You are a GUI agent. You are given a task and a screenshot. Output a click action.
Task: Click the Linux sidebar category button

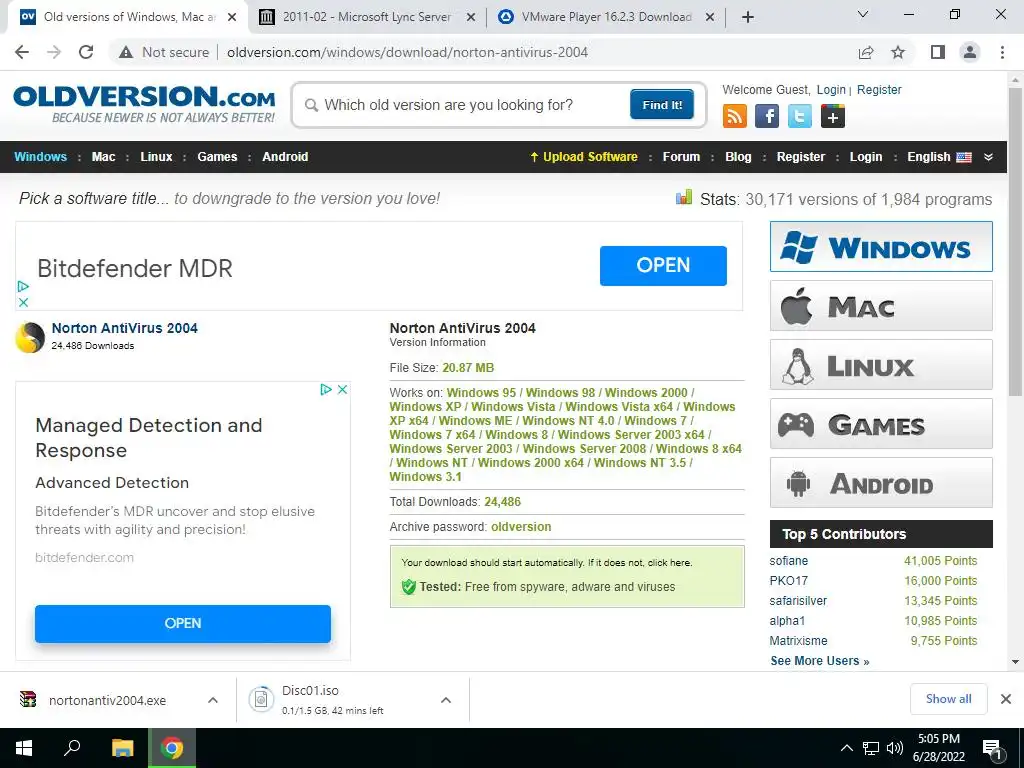(x=881, y=364)
